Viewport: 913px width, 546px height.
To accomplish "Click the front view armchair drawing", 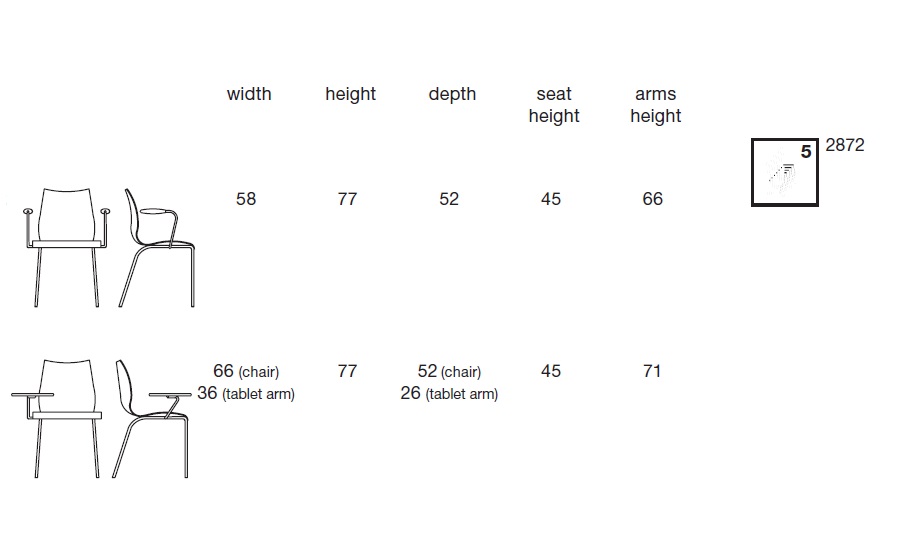I will coord(66,247).
